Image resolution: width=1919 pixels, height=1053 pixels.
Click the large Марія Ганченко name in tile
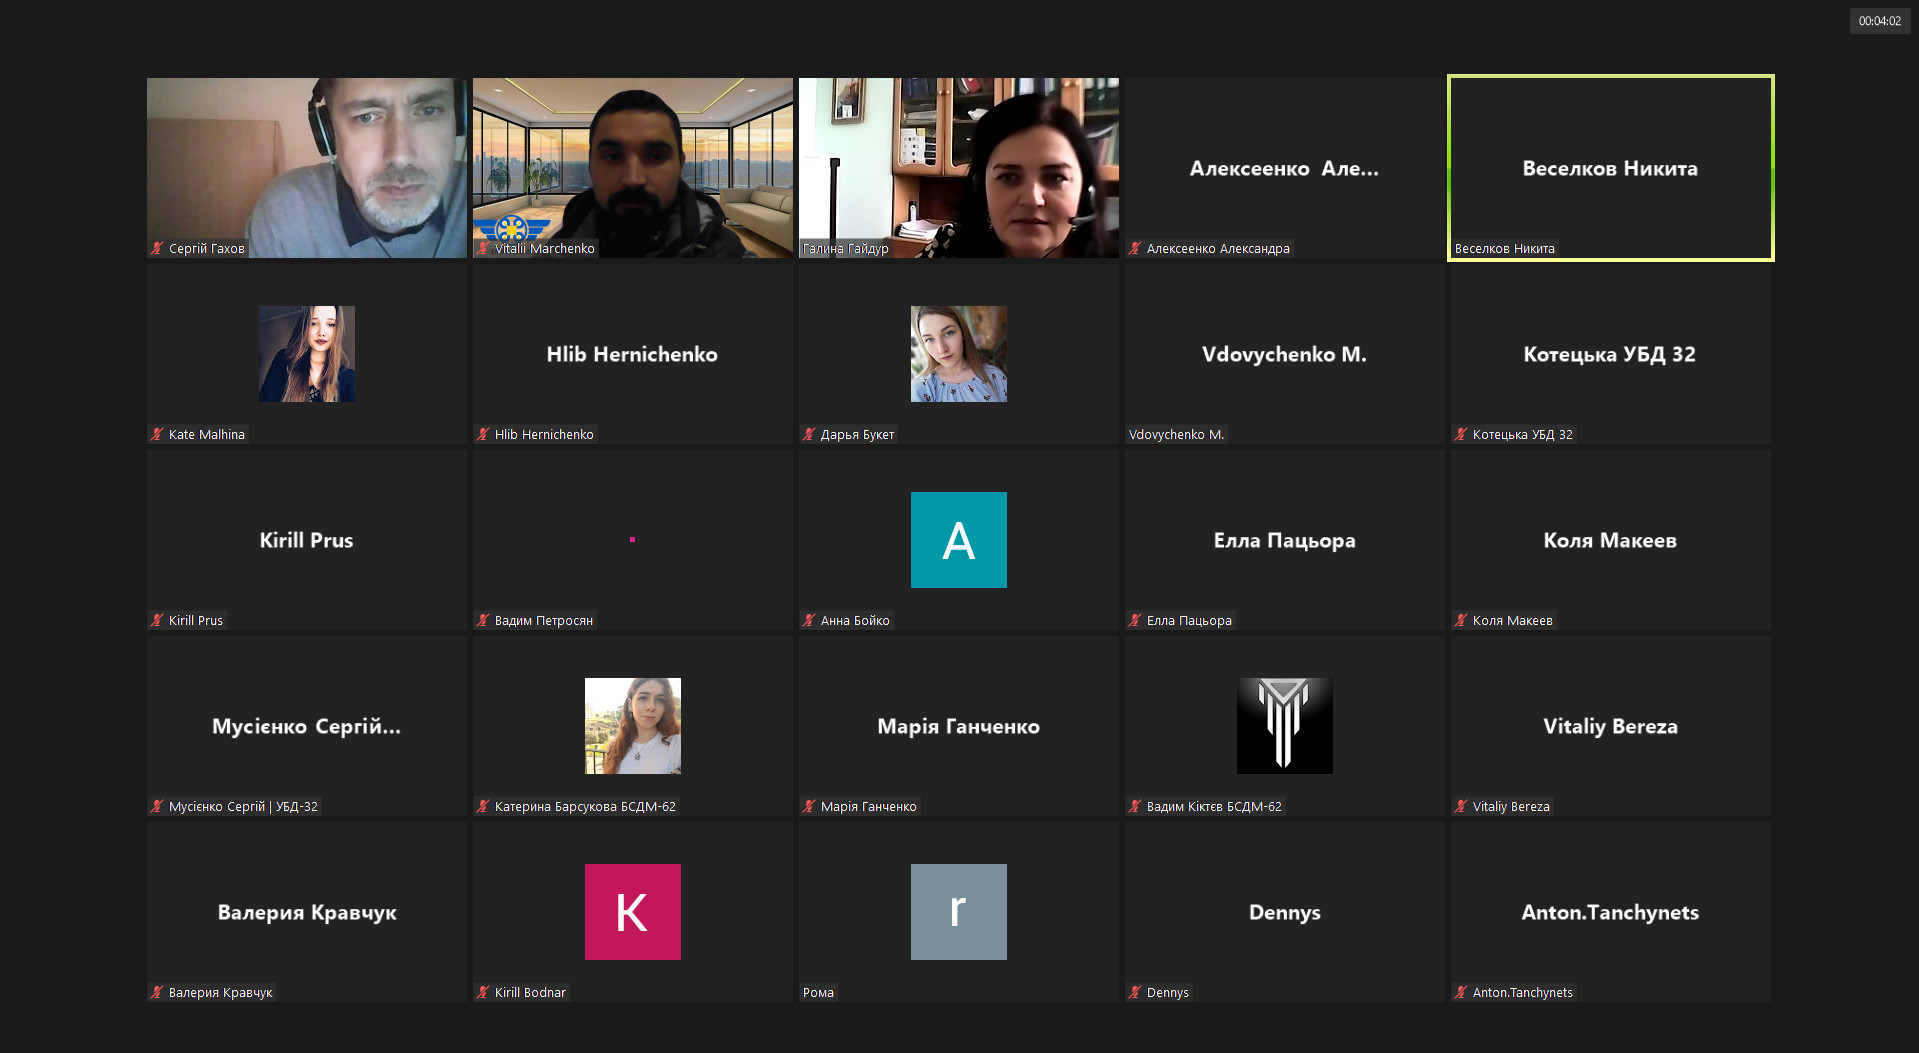[958, 727]
